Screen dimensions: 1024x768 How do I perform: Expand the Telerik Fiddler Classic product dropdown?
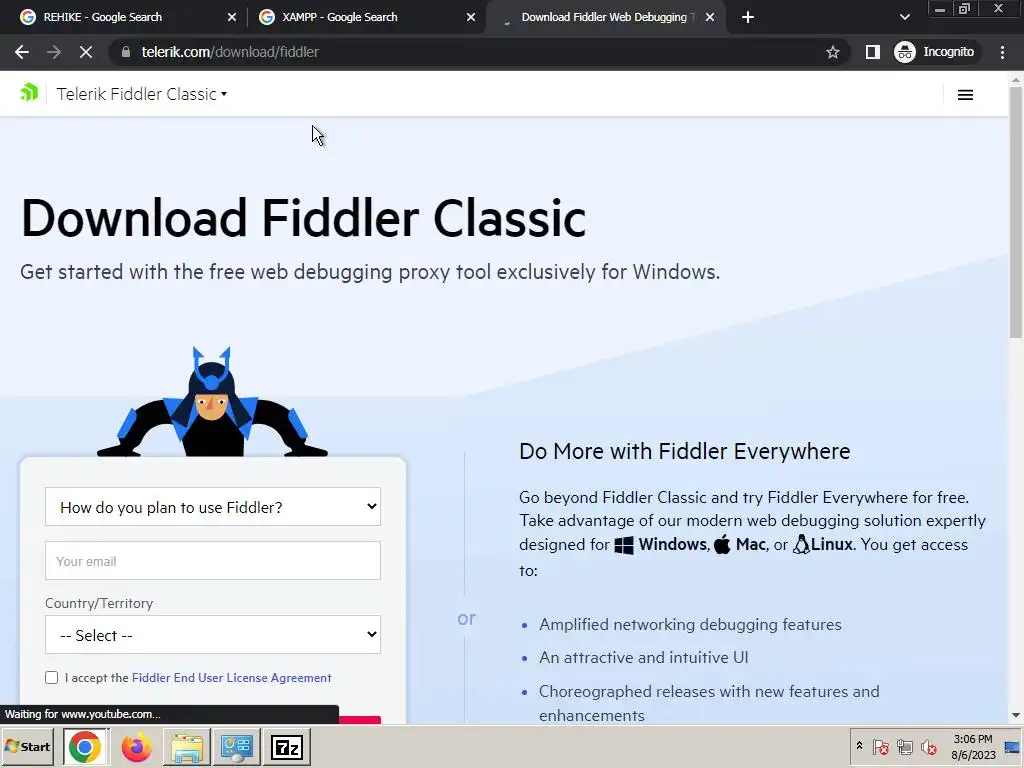coord(142,94)
